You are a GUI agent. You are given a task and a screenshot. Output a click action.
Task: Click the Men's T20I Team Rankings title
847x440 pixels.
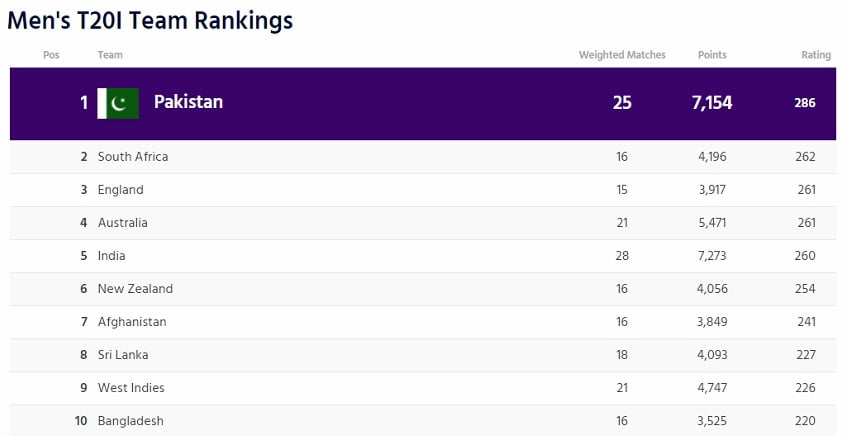[x=150, y=20]
